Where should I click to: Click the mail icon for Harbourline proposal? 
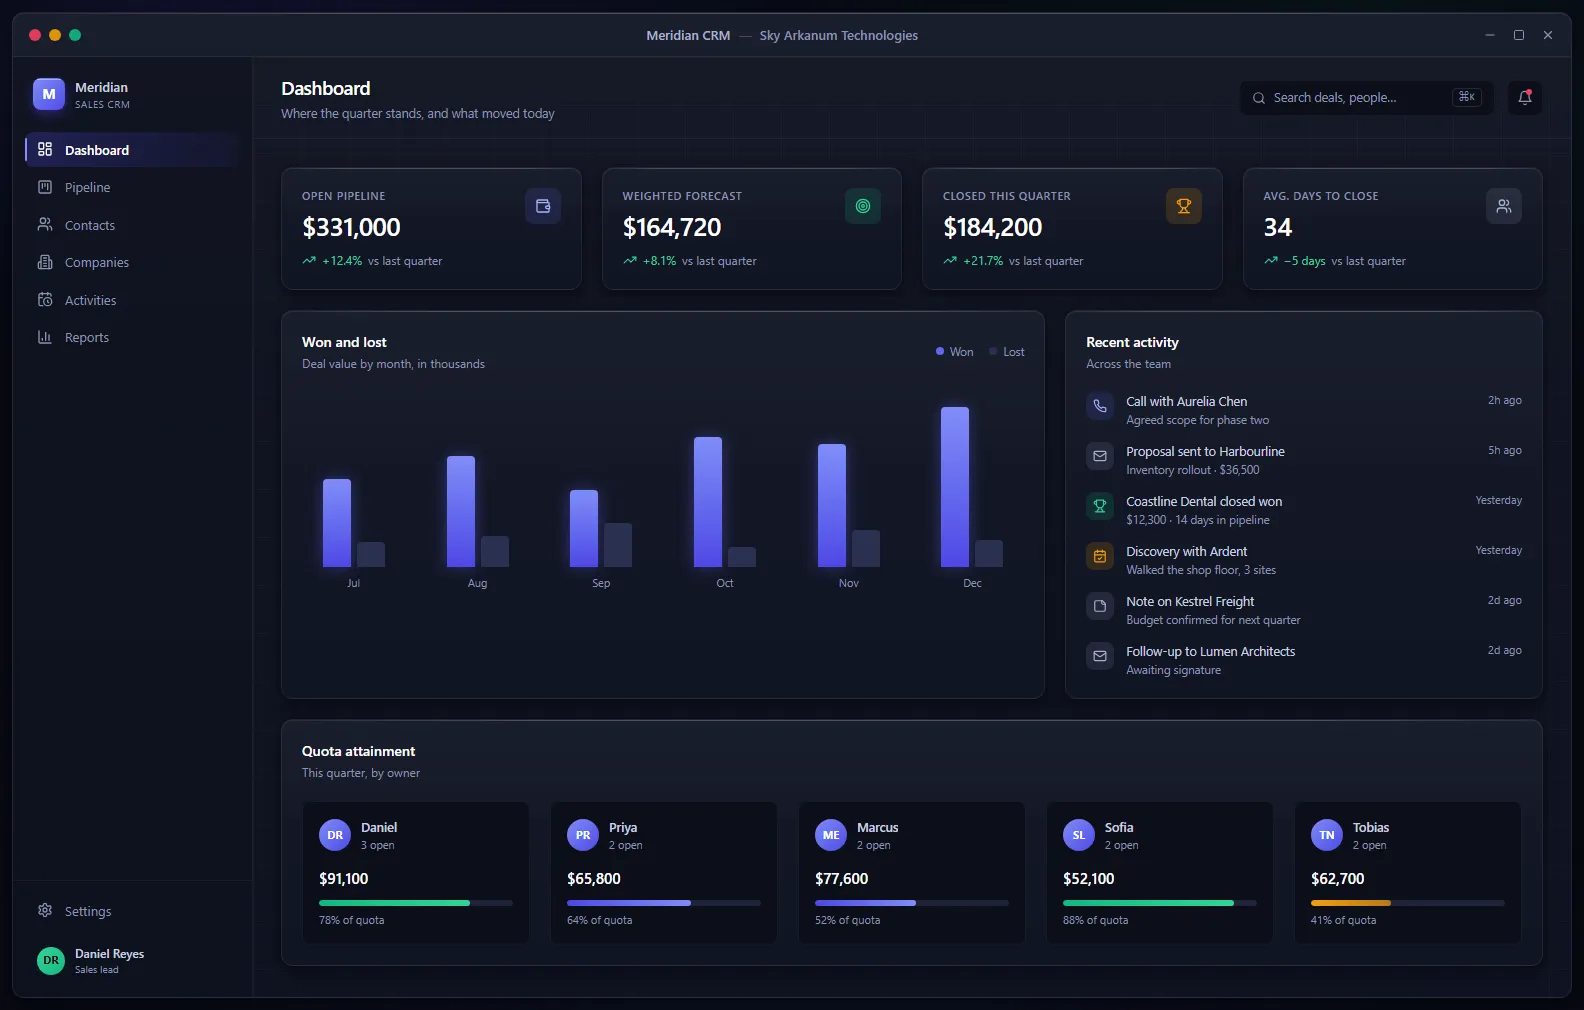click(1100, 456)
